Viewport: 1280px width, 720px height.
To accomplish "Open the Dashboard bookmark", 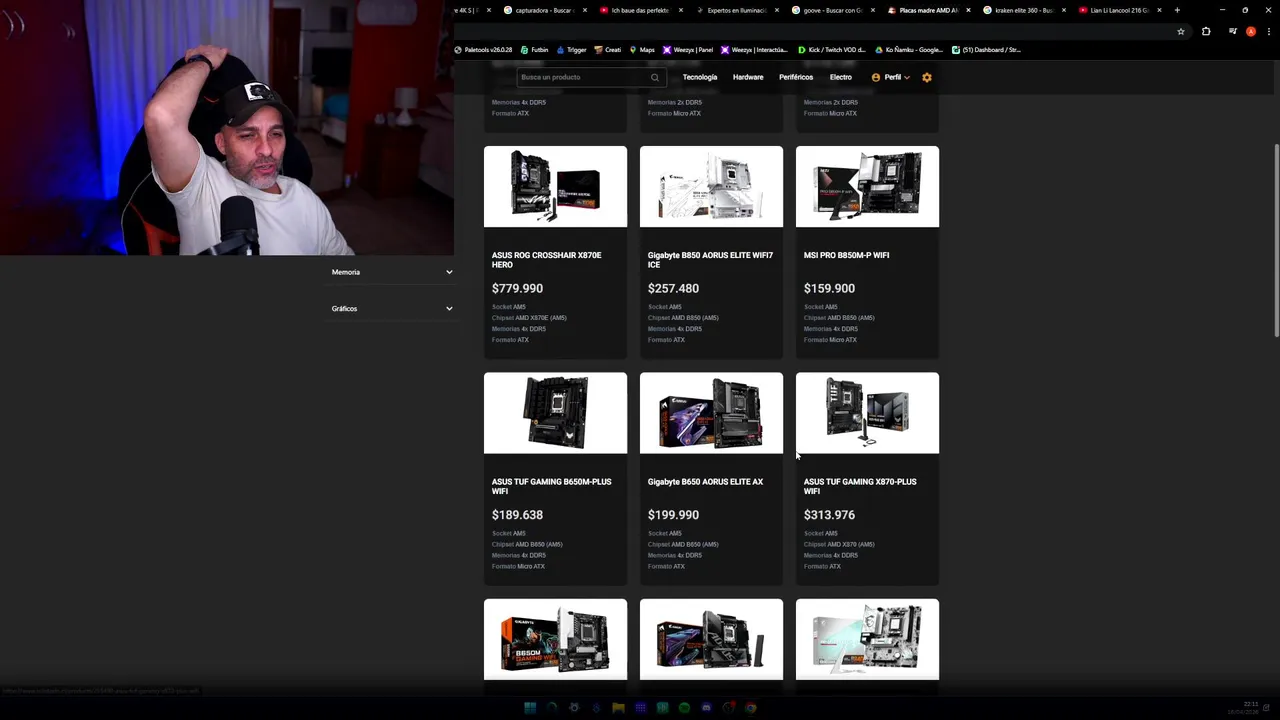I will point(986,49).
